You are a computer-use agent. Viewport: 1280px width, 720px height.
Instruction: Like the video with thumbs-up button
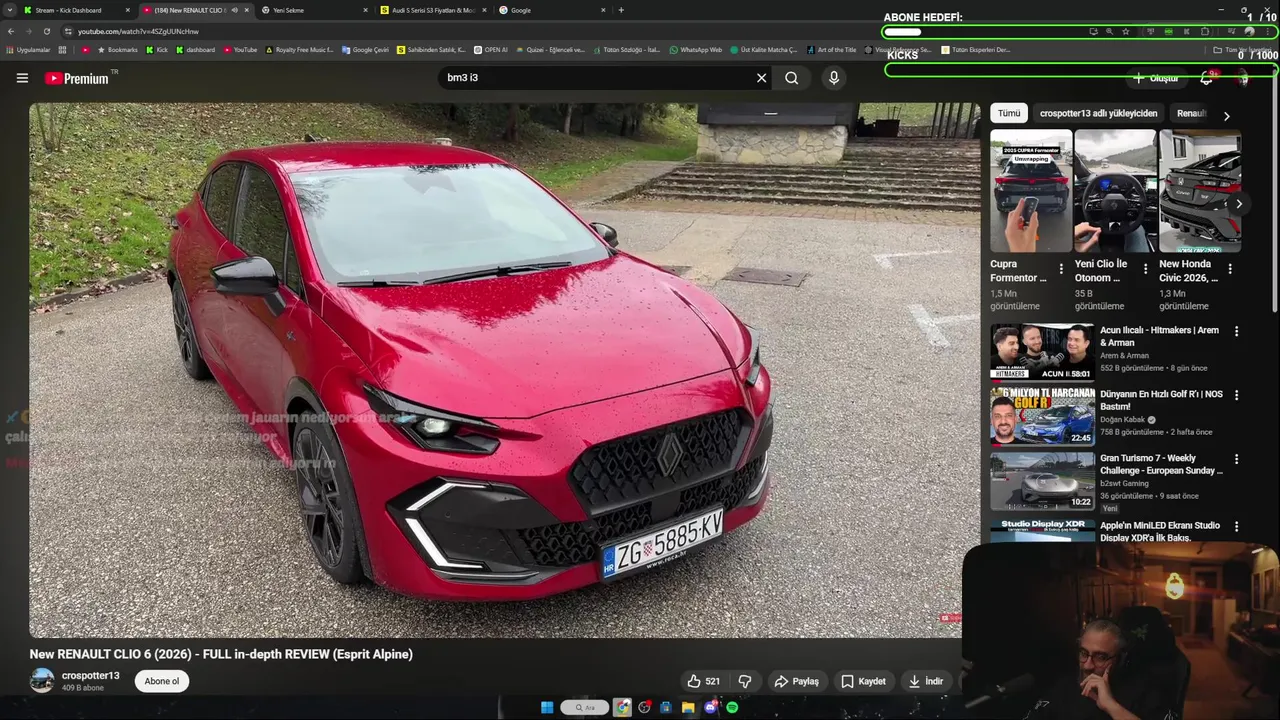coord(703,681)
